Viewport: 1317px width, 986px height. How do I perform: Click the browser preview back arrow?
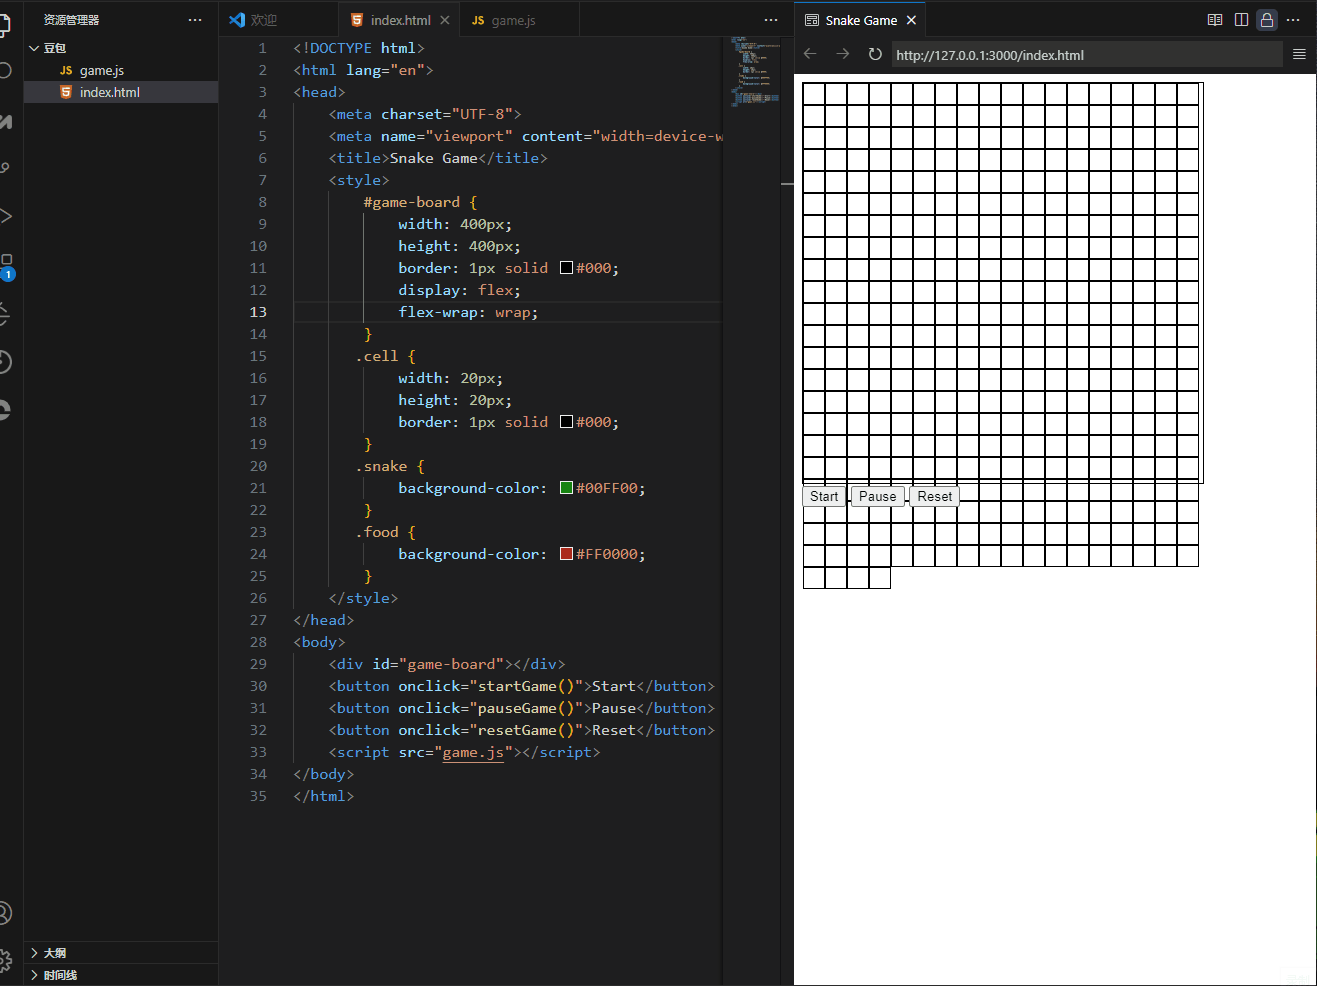(810, 54)
